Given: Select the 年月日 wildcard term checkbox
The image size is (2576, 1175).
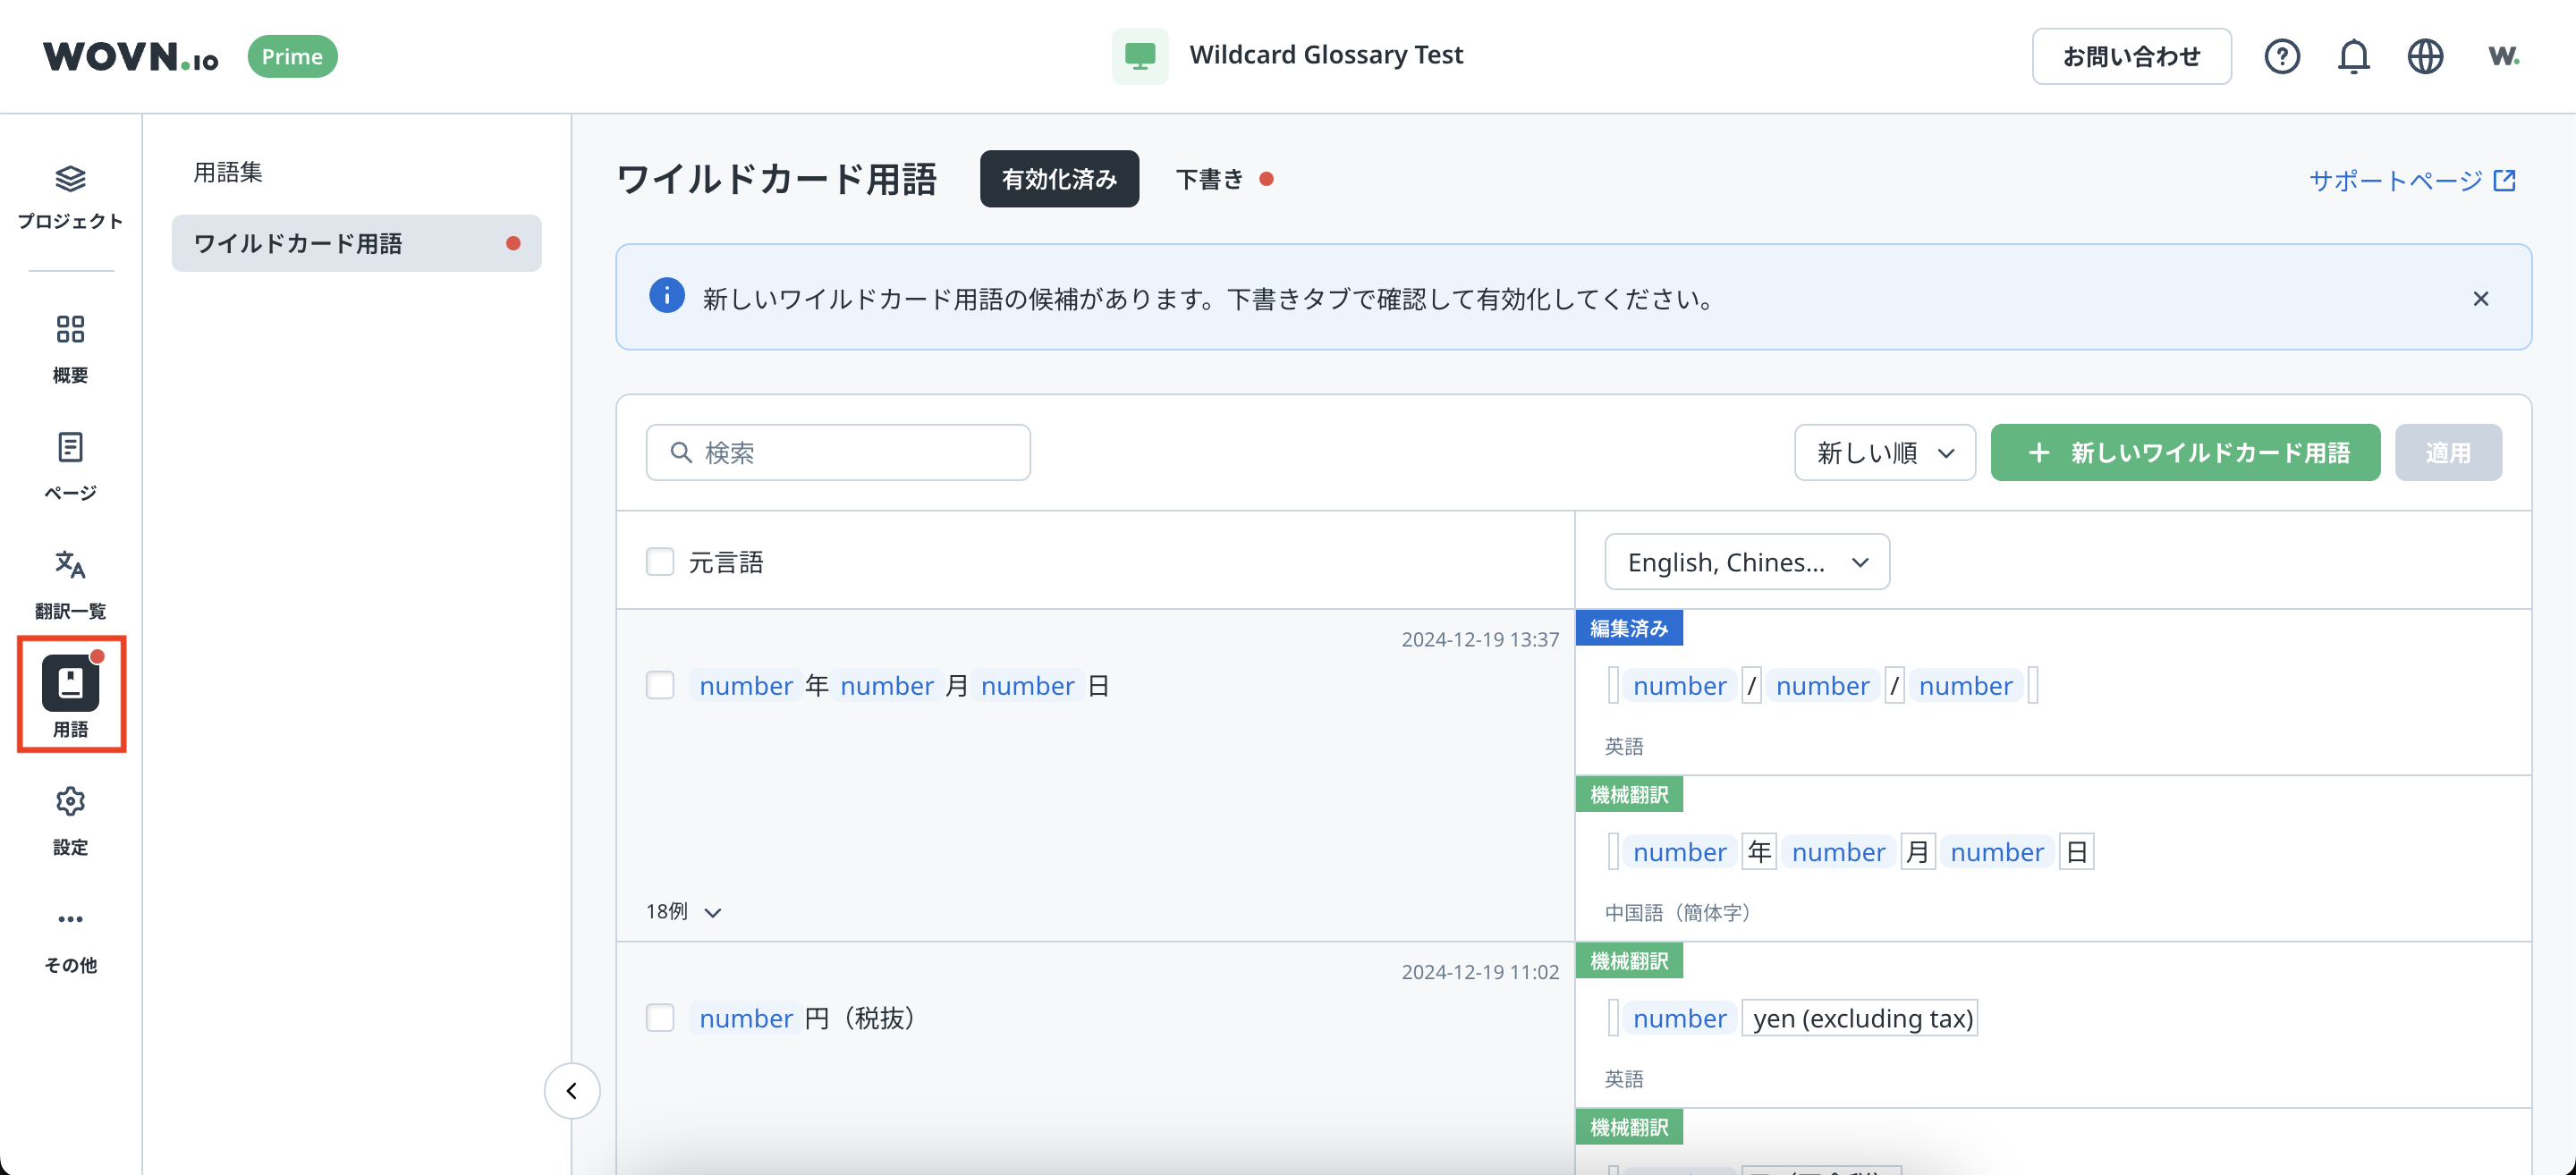Looking at the screenshot, I should (660, 686).
